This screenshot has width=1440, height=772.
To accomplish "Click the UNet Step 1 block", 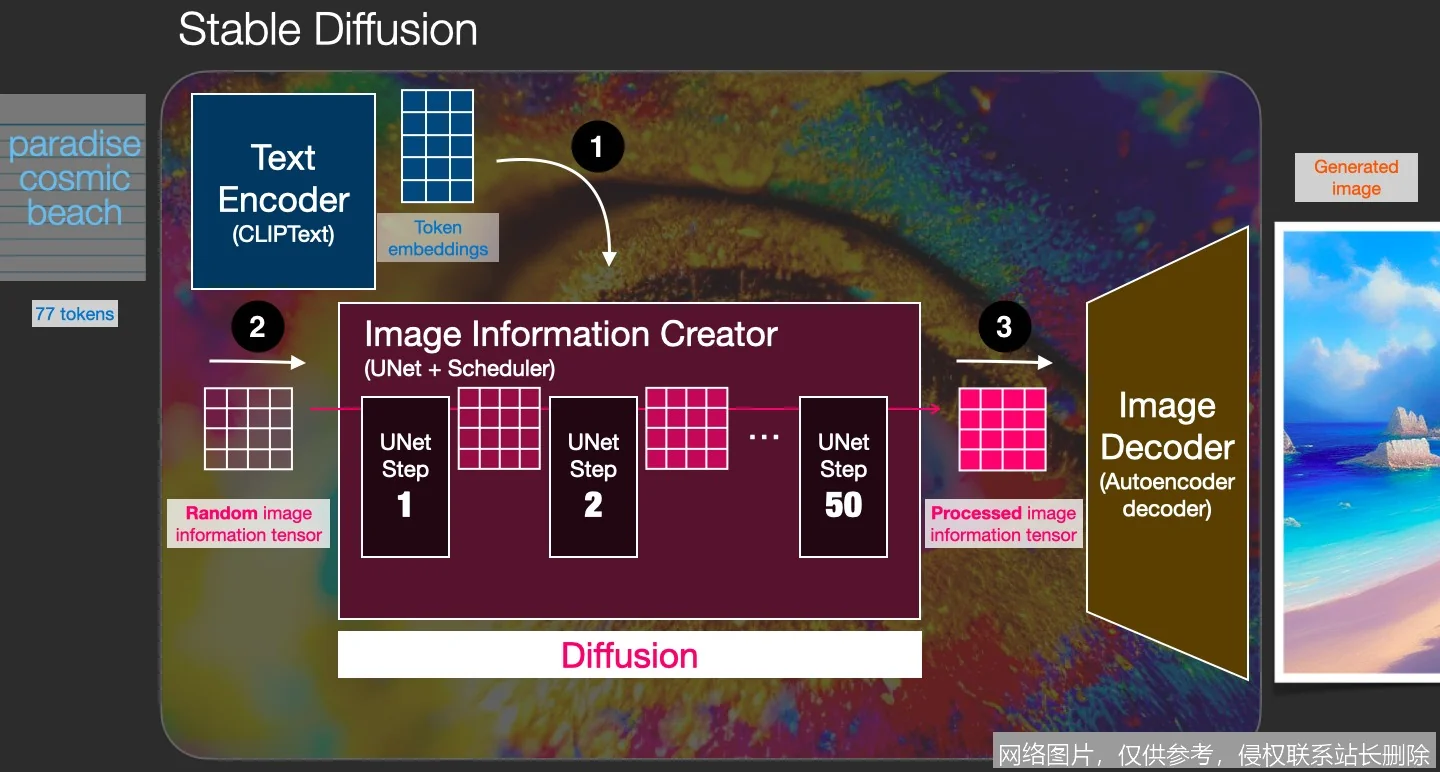I will coord(404,477).
